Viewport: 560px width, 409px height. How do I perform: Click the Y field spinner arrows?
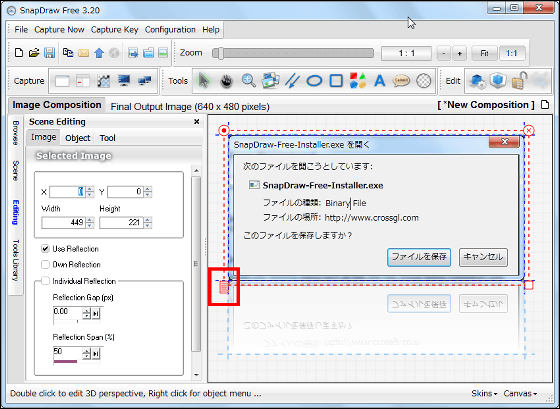click(148, 192)
